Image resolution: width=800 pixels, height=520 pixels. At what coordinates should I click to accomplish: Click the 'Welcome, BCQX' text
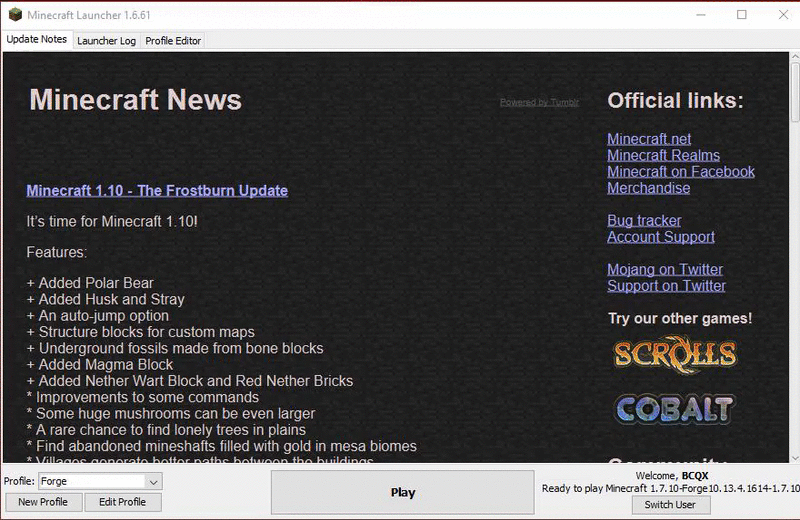(672, 476)
